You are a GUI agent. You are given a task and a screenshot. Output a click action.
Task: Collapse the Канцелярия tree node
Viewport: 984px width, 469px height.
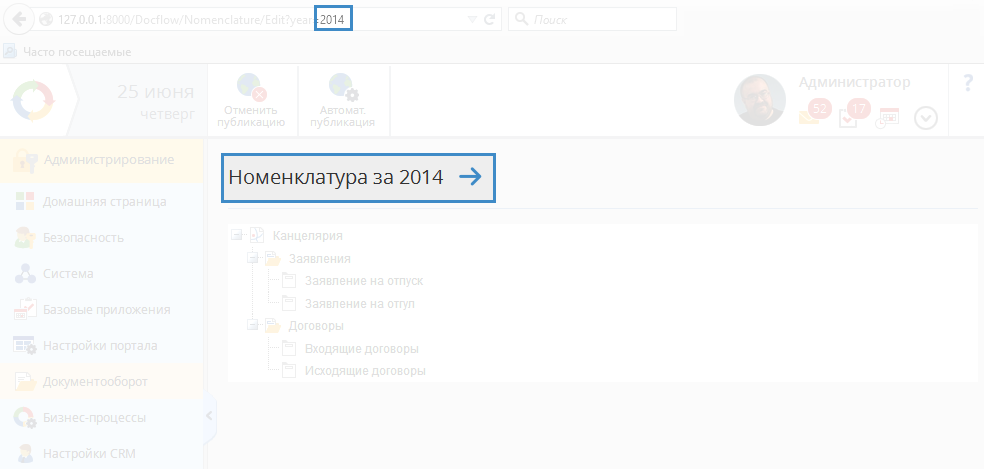236,236
